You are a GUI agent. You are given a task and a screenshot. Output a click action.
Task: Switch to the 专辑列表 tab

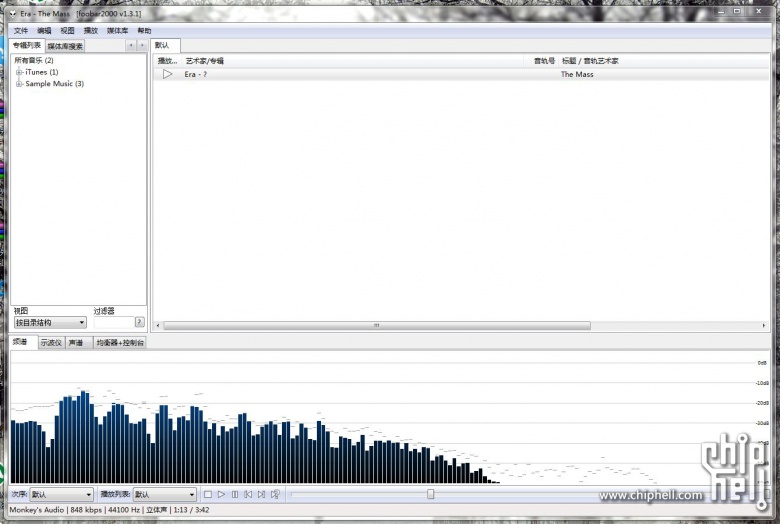point(27,45)
